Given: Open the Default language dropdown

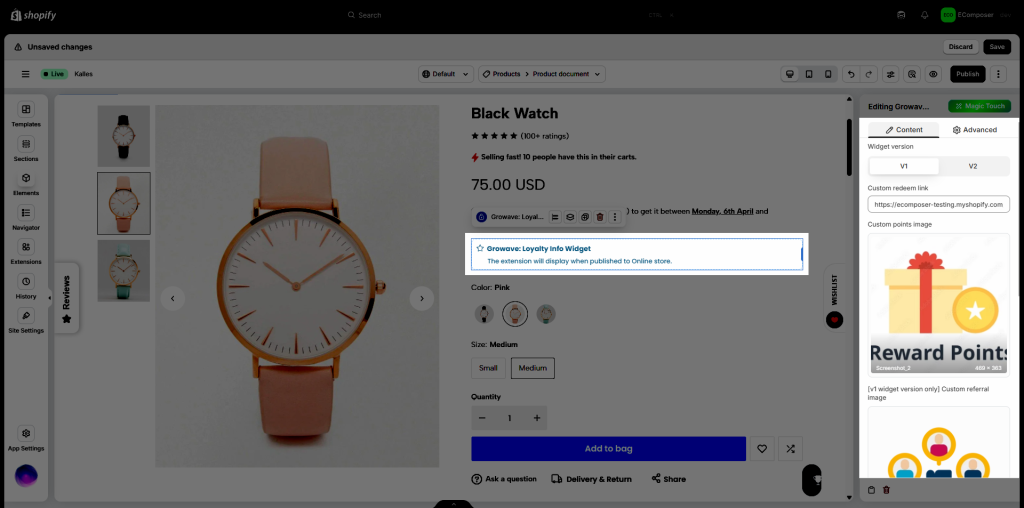Looking at the screenshot, I should click(x=444, y=74).
